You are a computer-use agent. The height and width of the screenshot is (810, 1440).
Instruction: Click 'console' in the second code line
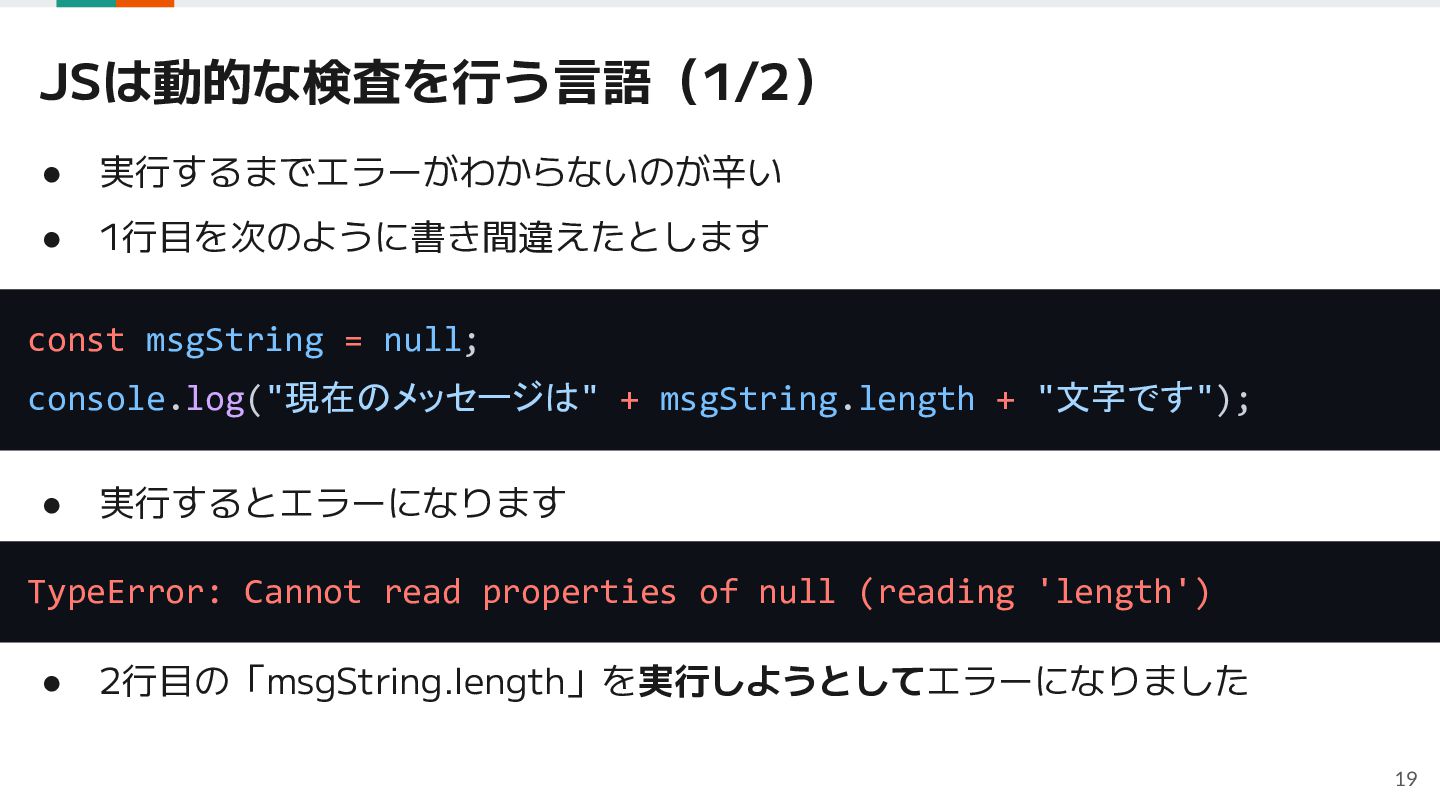[96, 399]
